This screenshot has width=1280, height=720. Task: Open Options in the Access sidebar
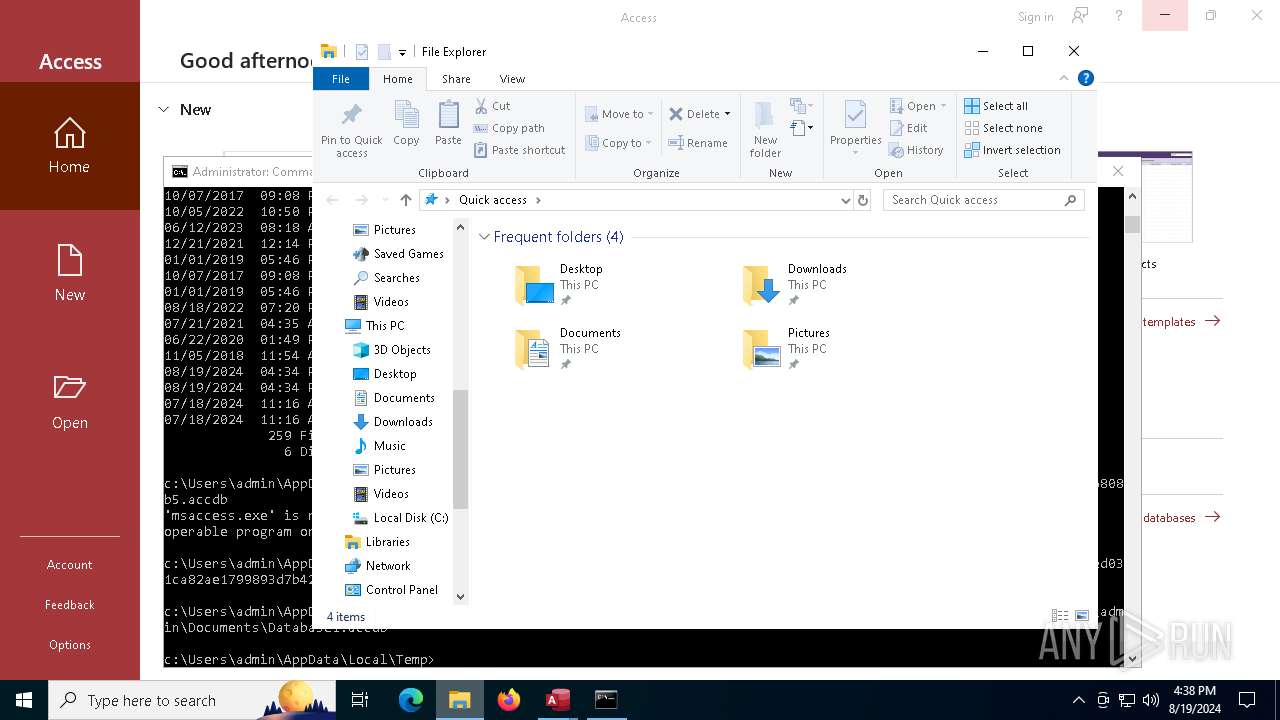70,645
